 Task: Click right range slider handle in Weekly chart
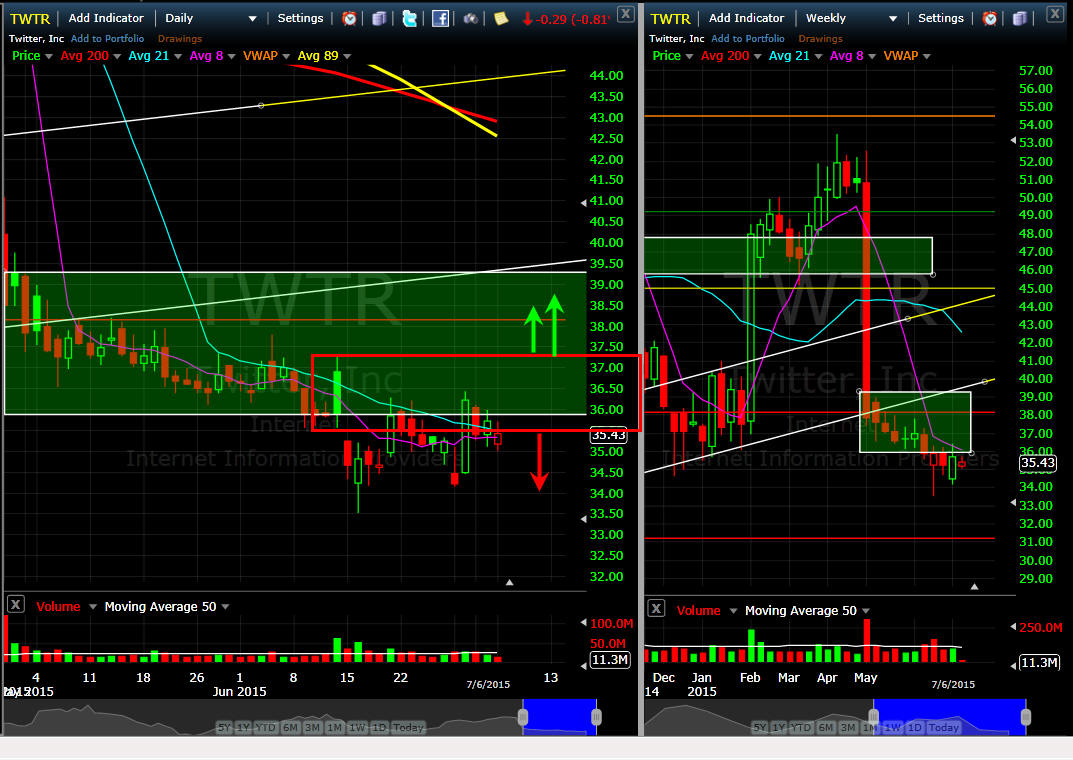click(x=1026, y=717)
